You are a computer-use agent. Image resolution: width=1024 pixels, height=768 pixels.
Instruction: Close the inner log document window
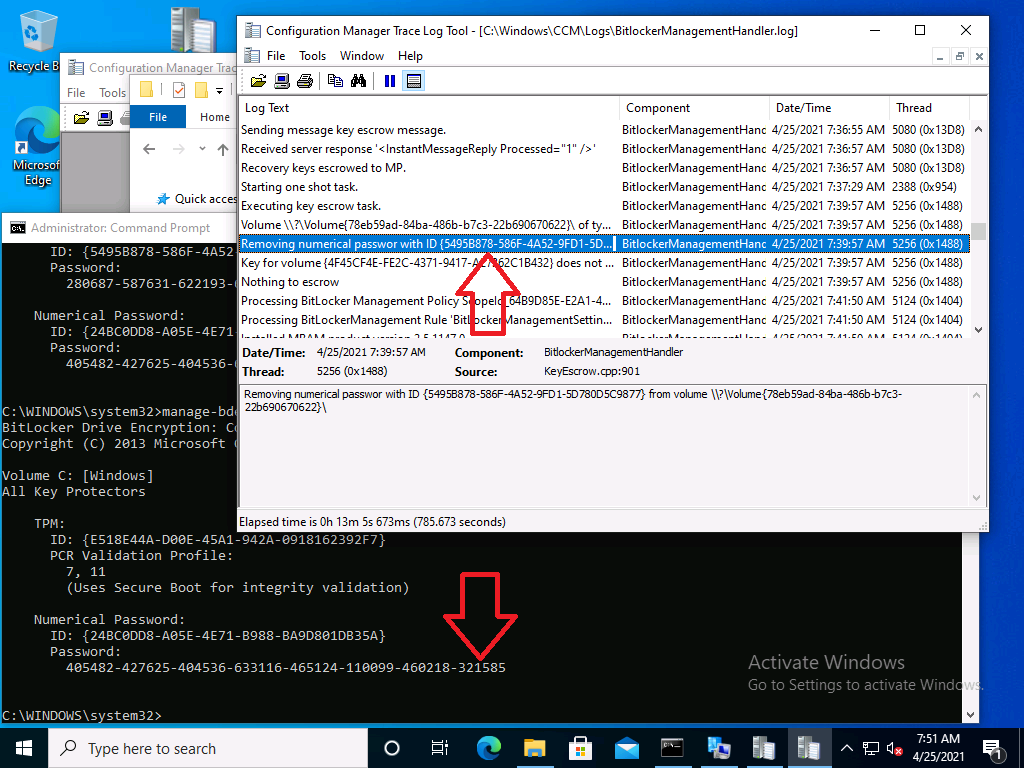[x=979, y=57]
